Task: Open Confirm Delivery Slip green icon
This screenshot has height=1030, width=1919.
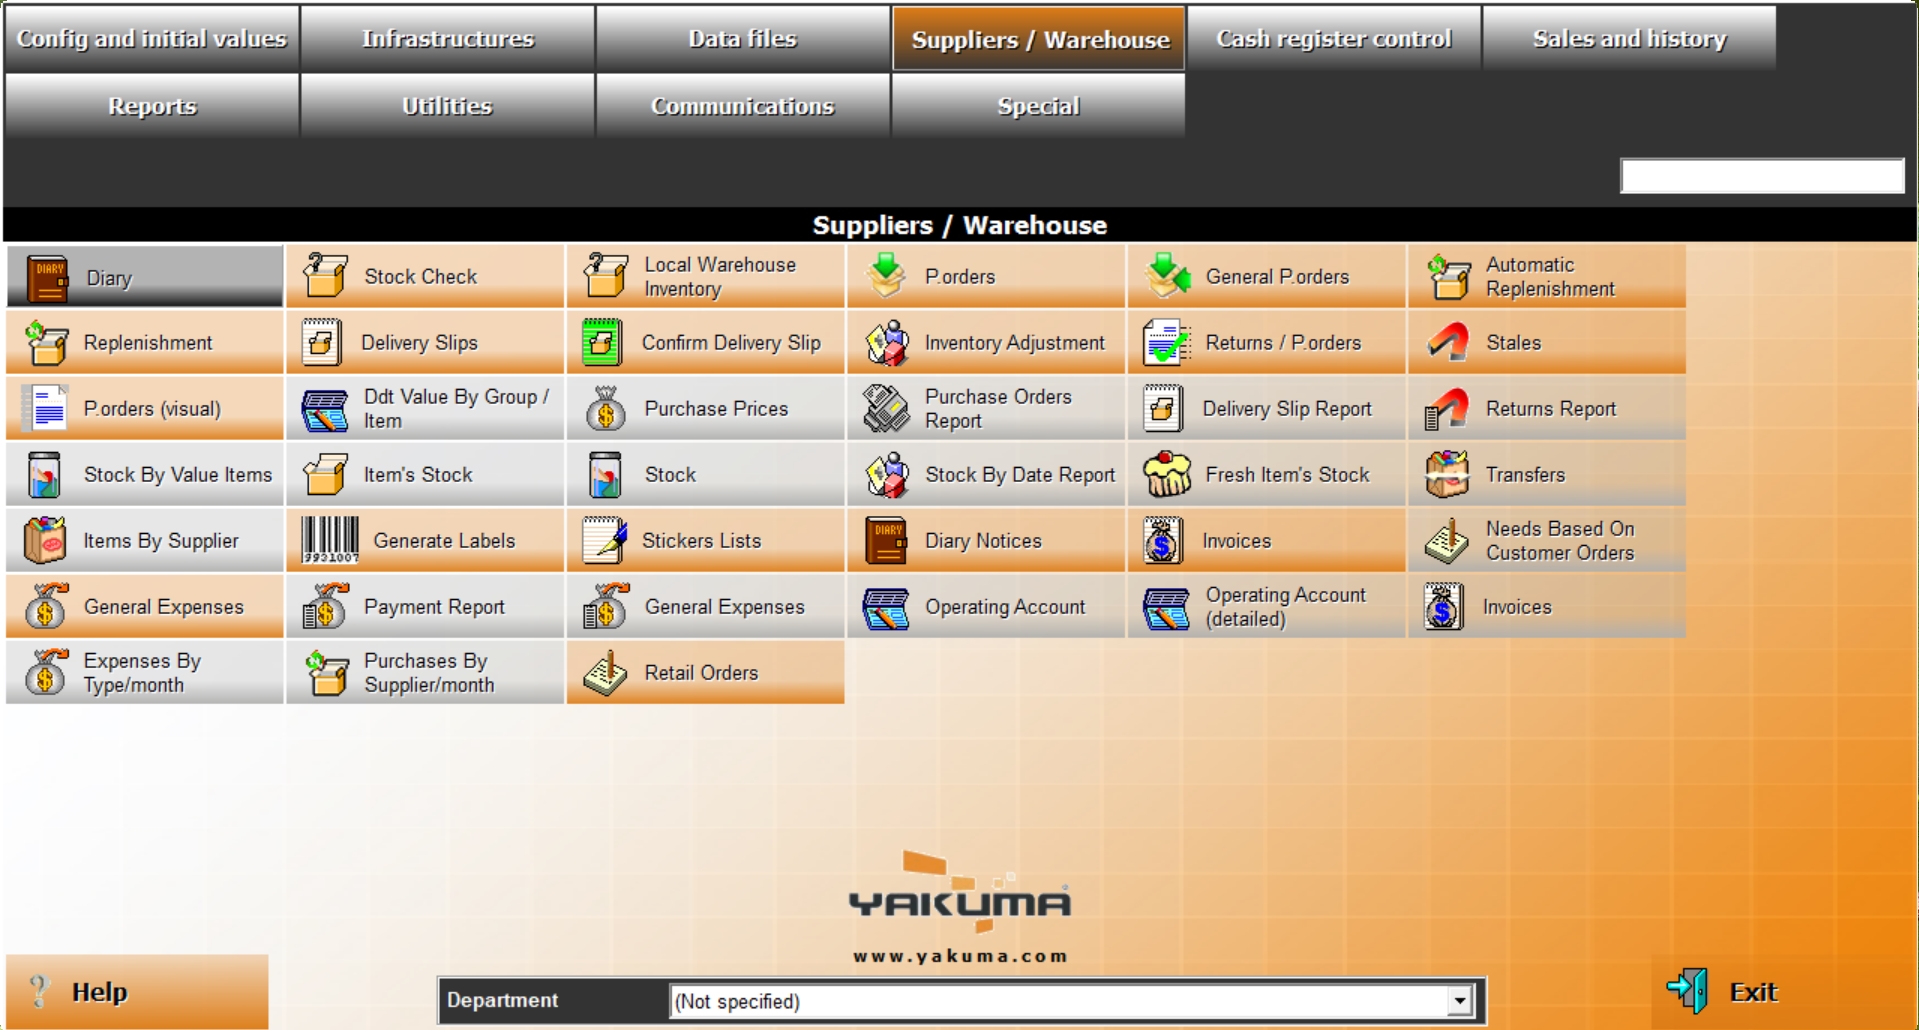Action: point(602,342)
